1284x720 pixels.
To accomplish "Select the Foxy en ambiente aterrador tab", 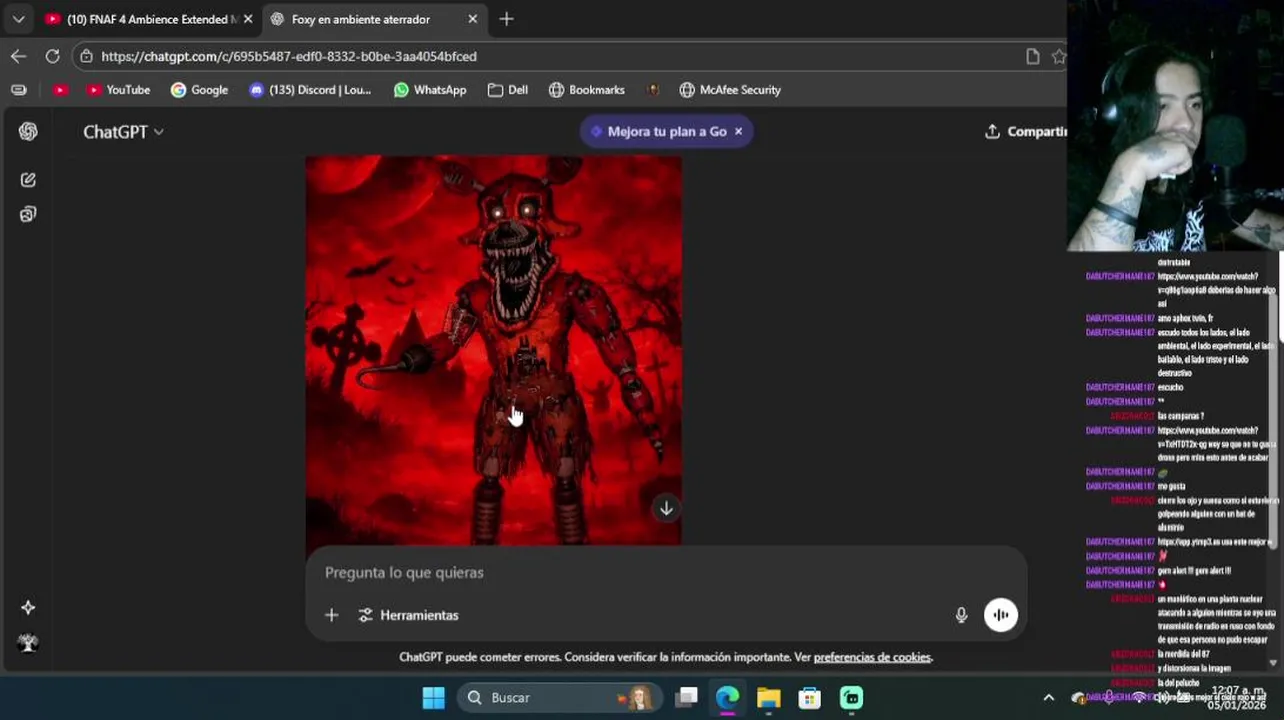I will click(360, 19).
